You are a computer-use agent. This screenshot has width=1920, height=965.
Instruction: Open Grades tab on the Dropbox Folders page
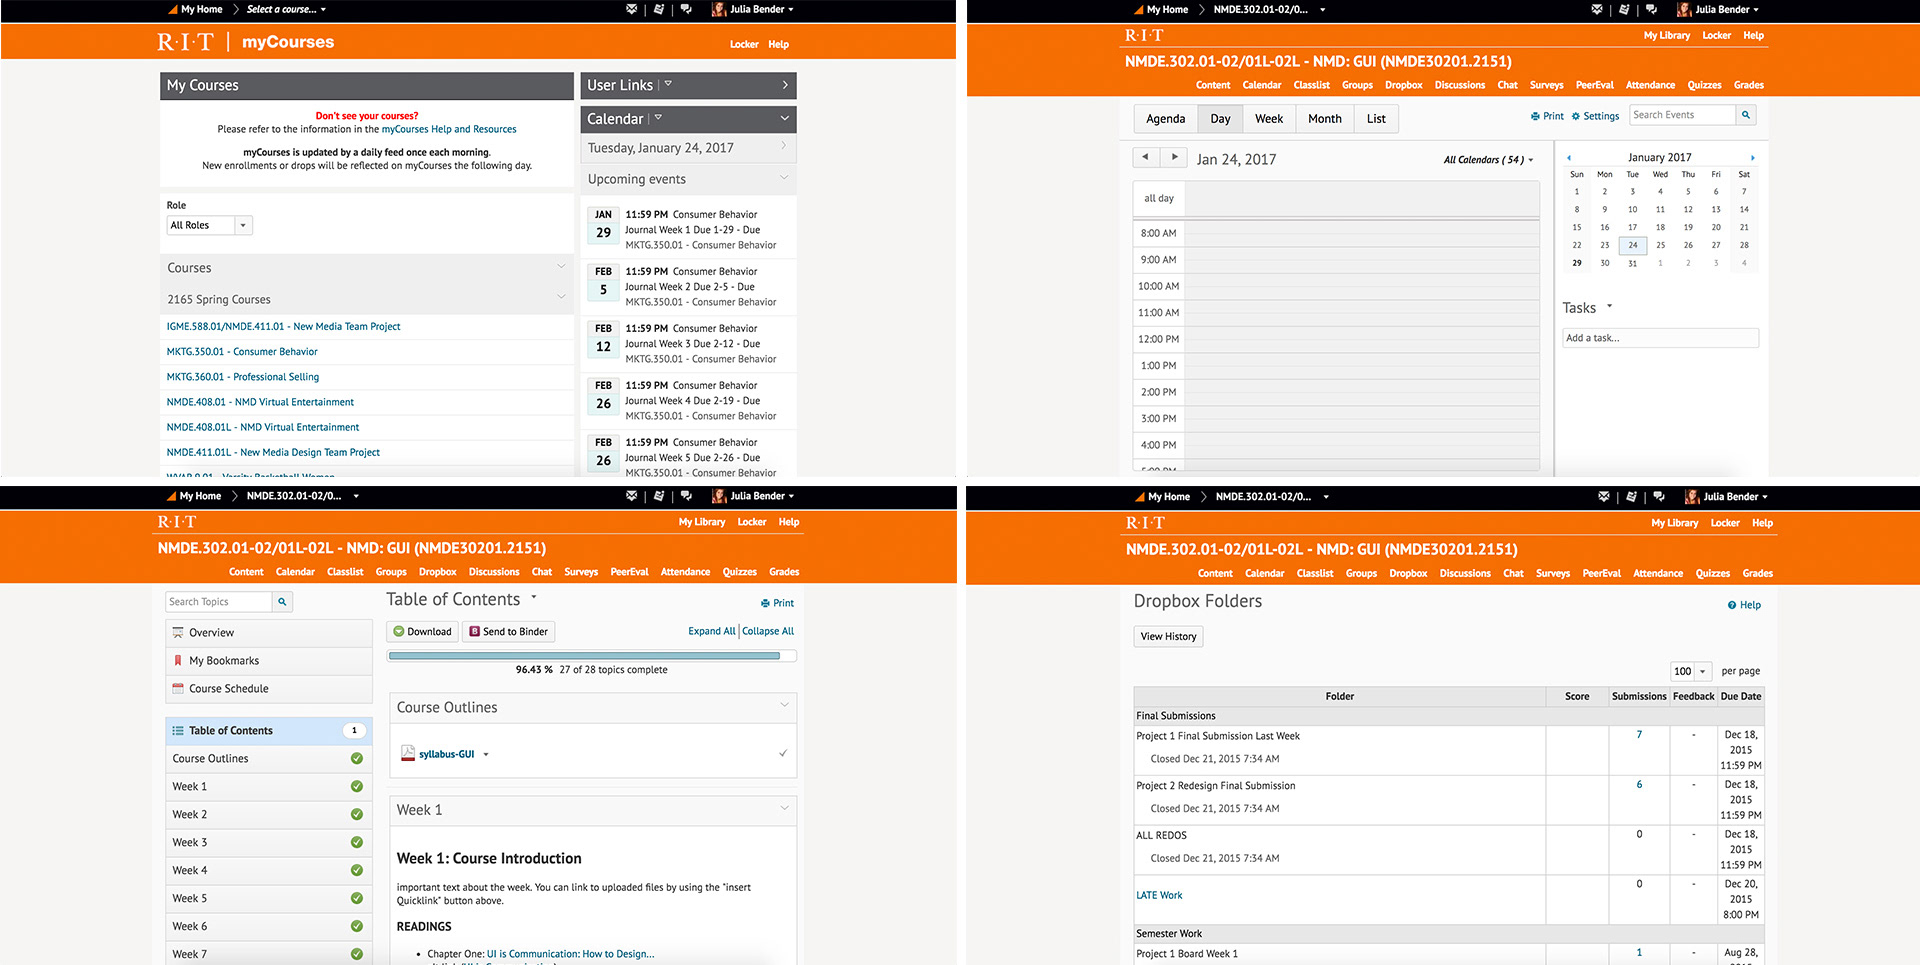click(1757, 573)
